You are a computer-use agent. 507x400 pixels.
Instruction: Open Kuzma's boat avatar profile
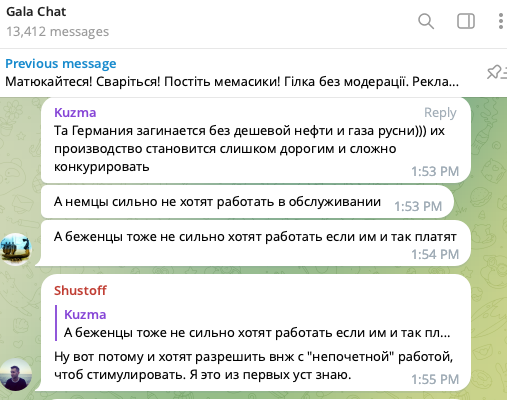(16, 249)
